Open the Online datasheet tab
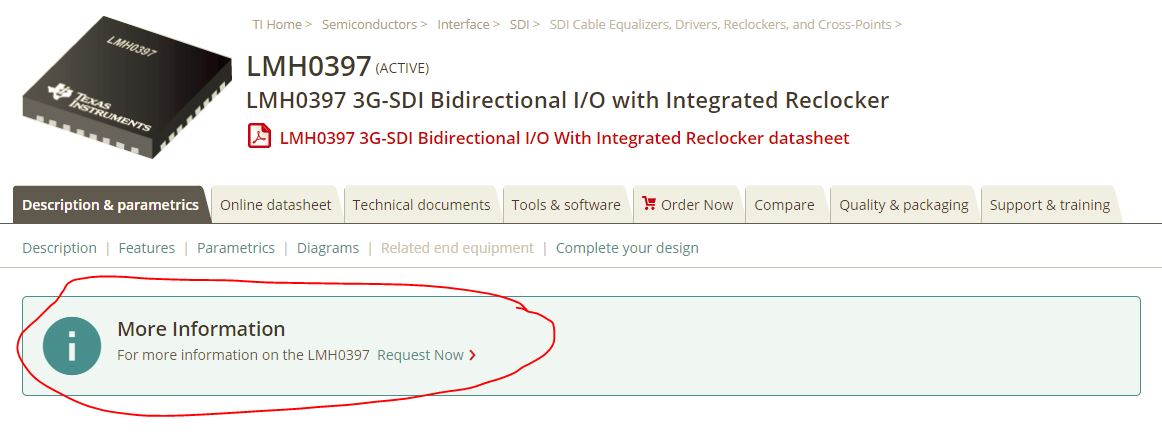Image resolution: width=1162 pixels, height=432 pixels. 275,205
